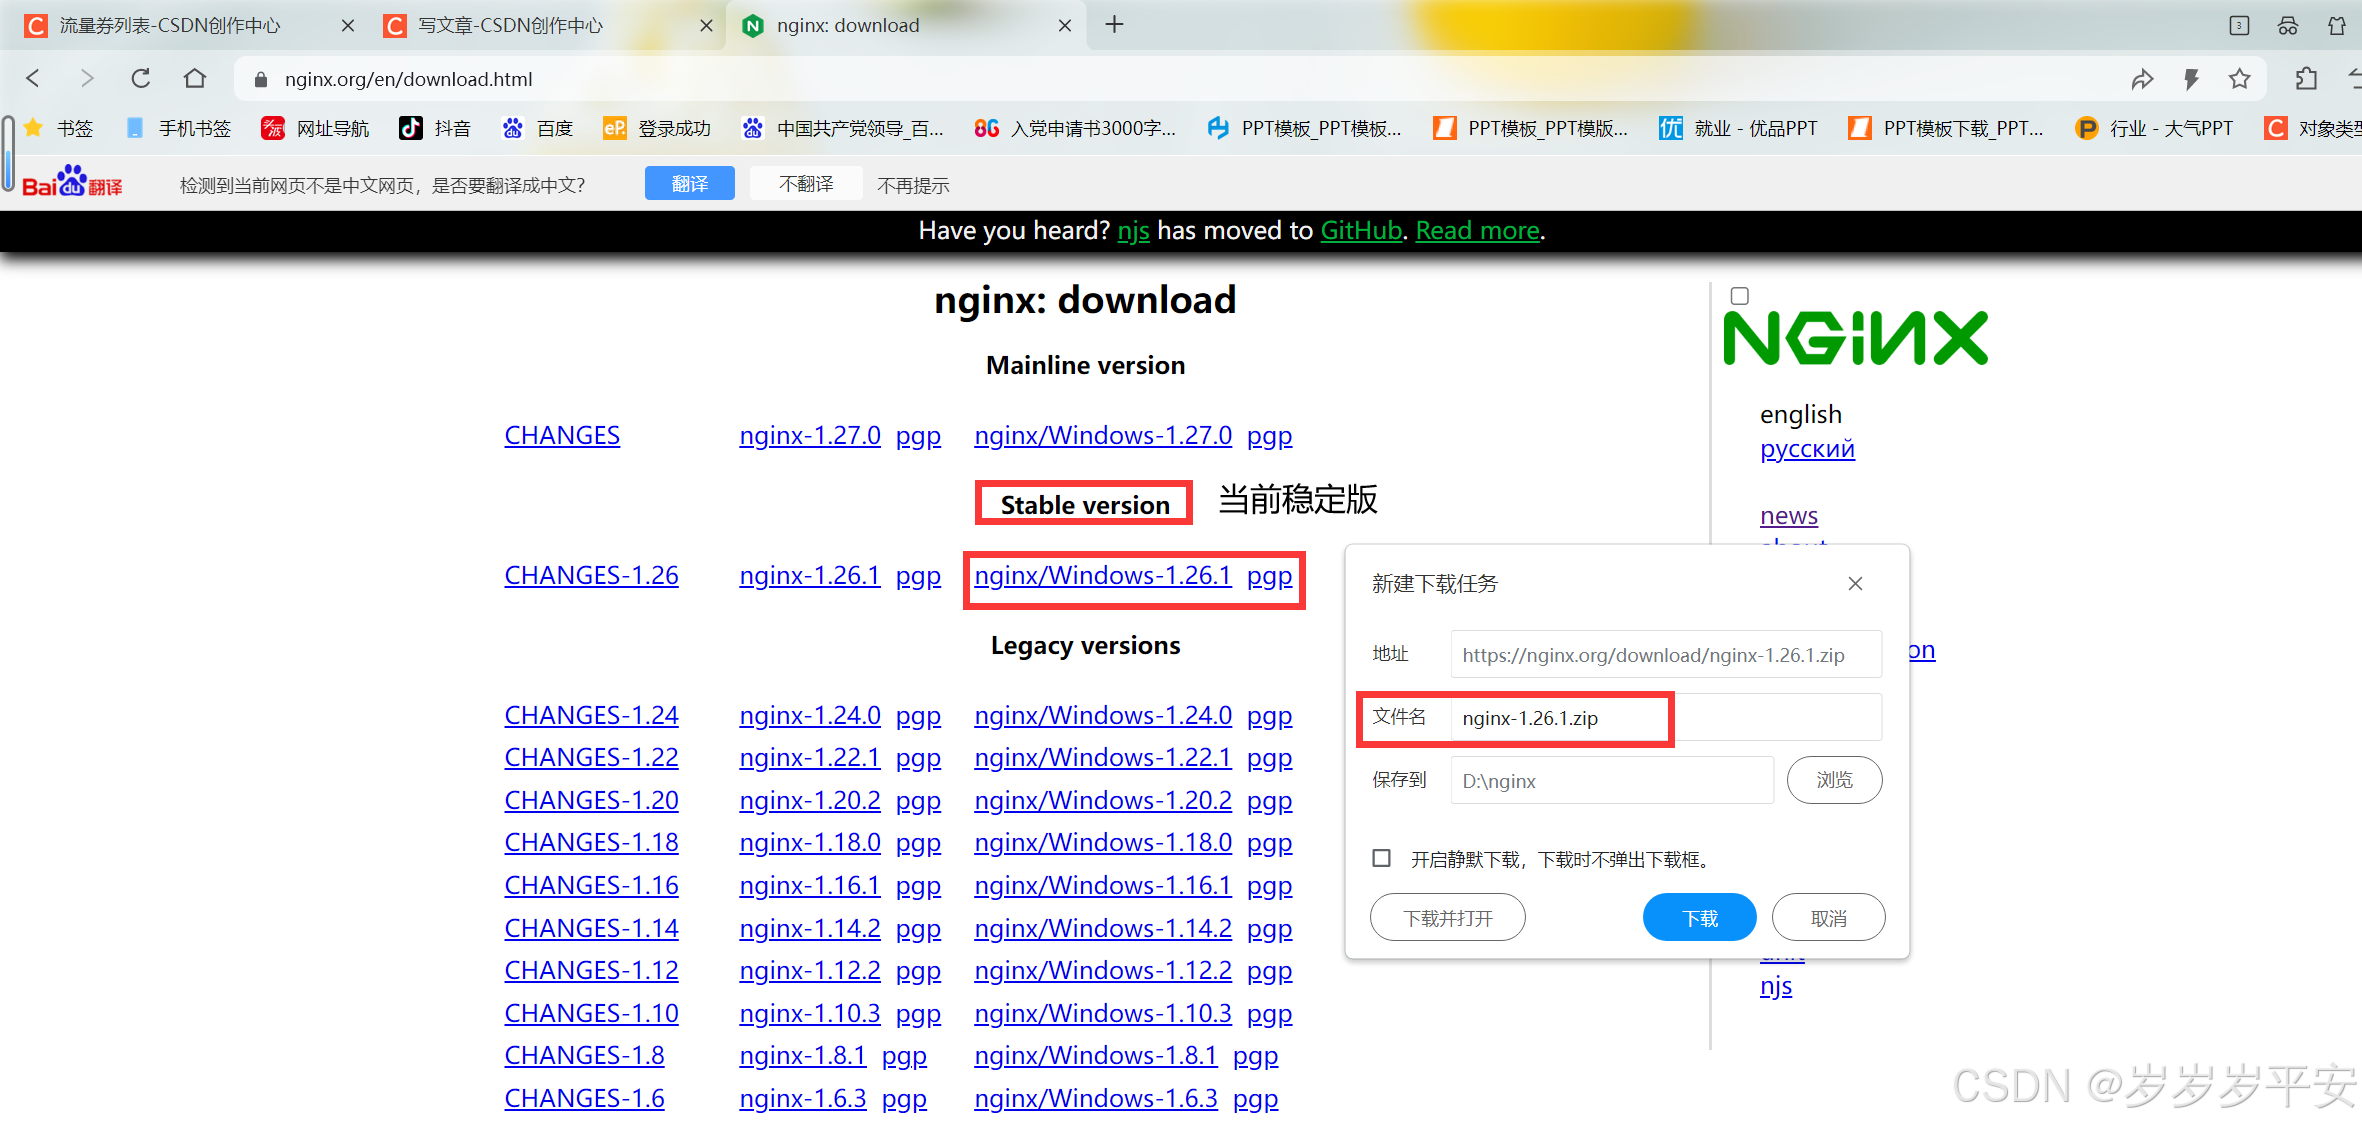Click the 下载并打开 button
This screenshot has height=1125, width=2362.
pos(1448,917)
